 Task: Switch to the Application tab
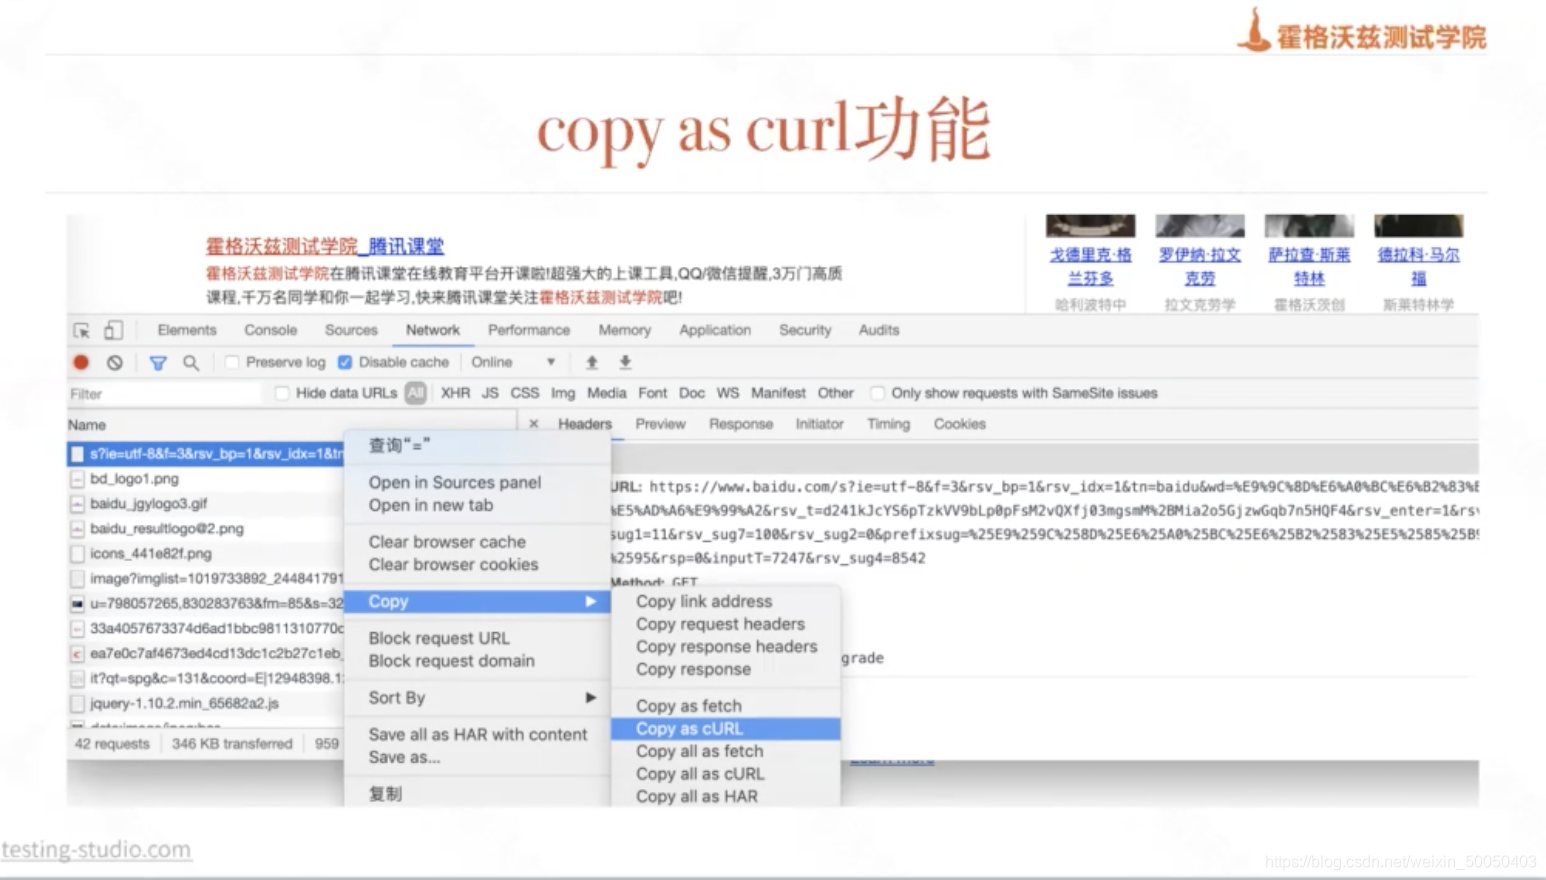point(715,330)
